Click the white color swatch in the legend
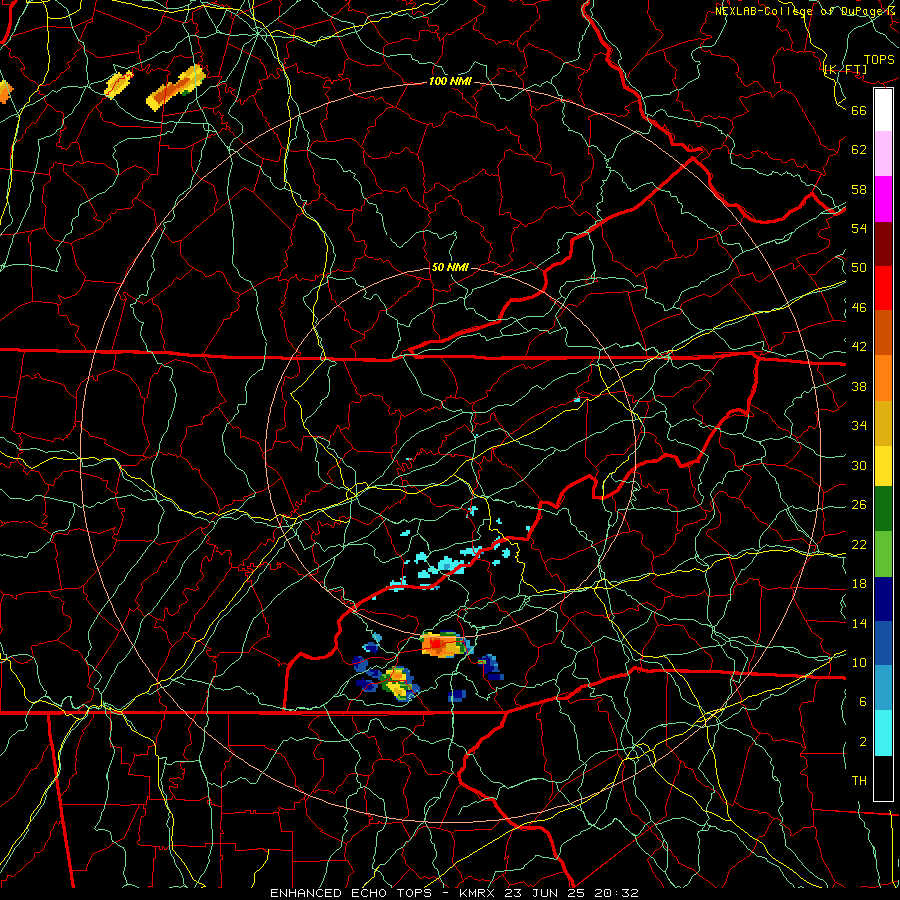900x900 pixels. (x=883, y=110)
